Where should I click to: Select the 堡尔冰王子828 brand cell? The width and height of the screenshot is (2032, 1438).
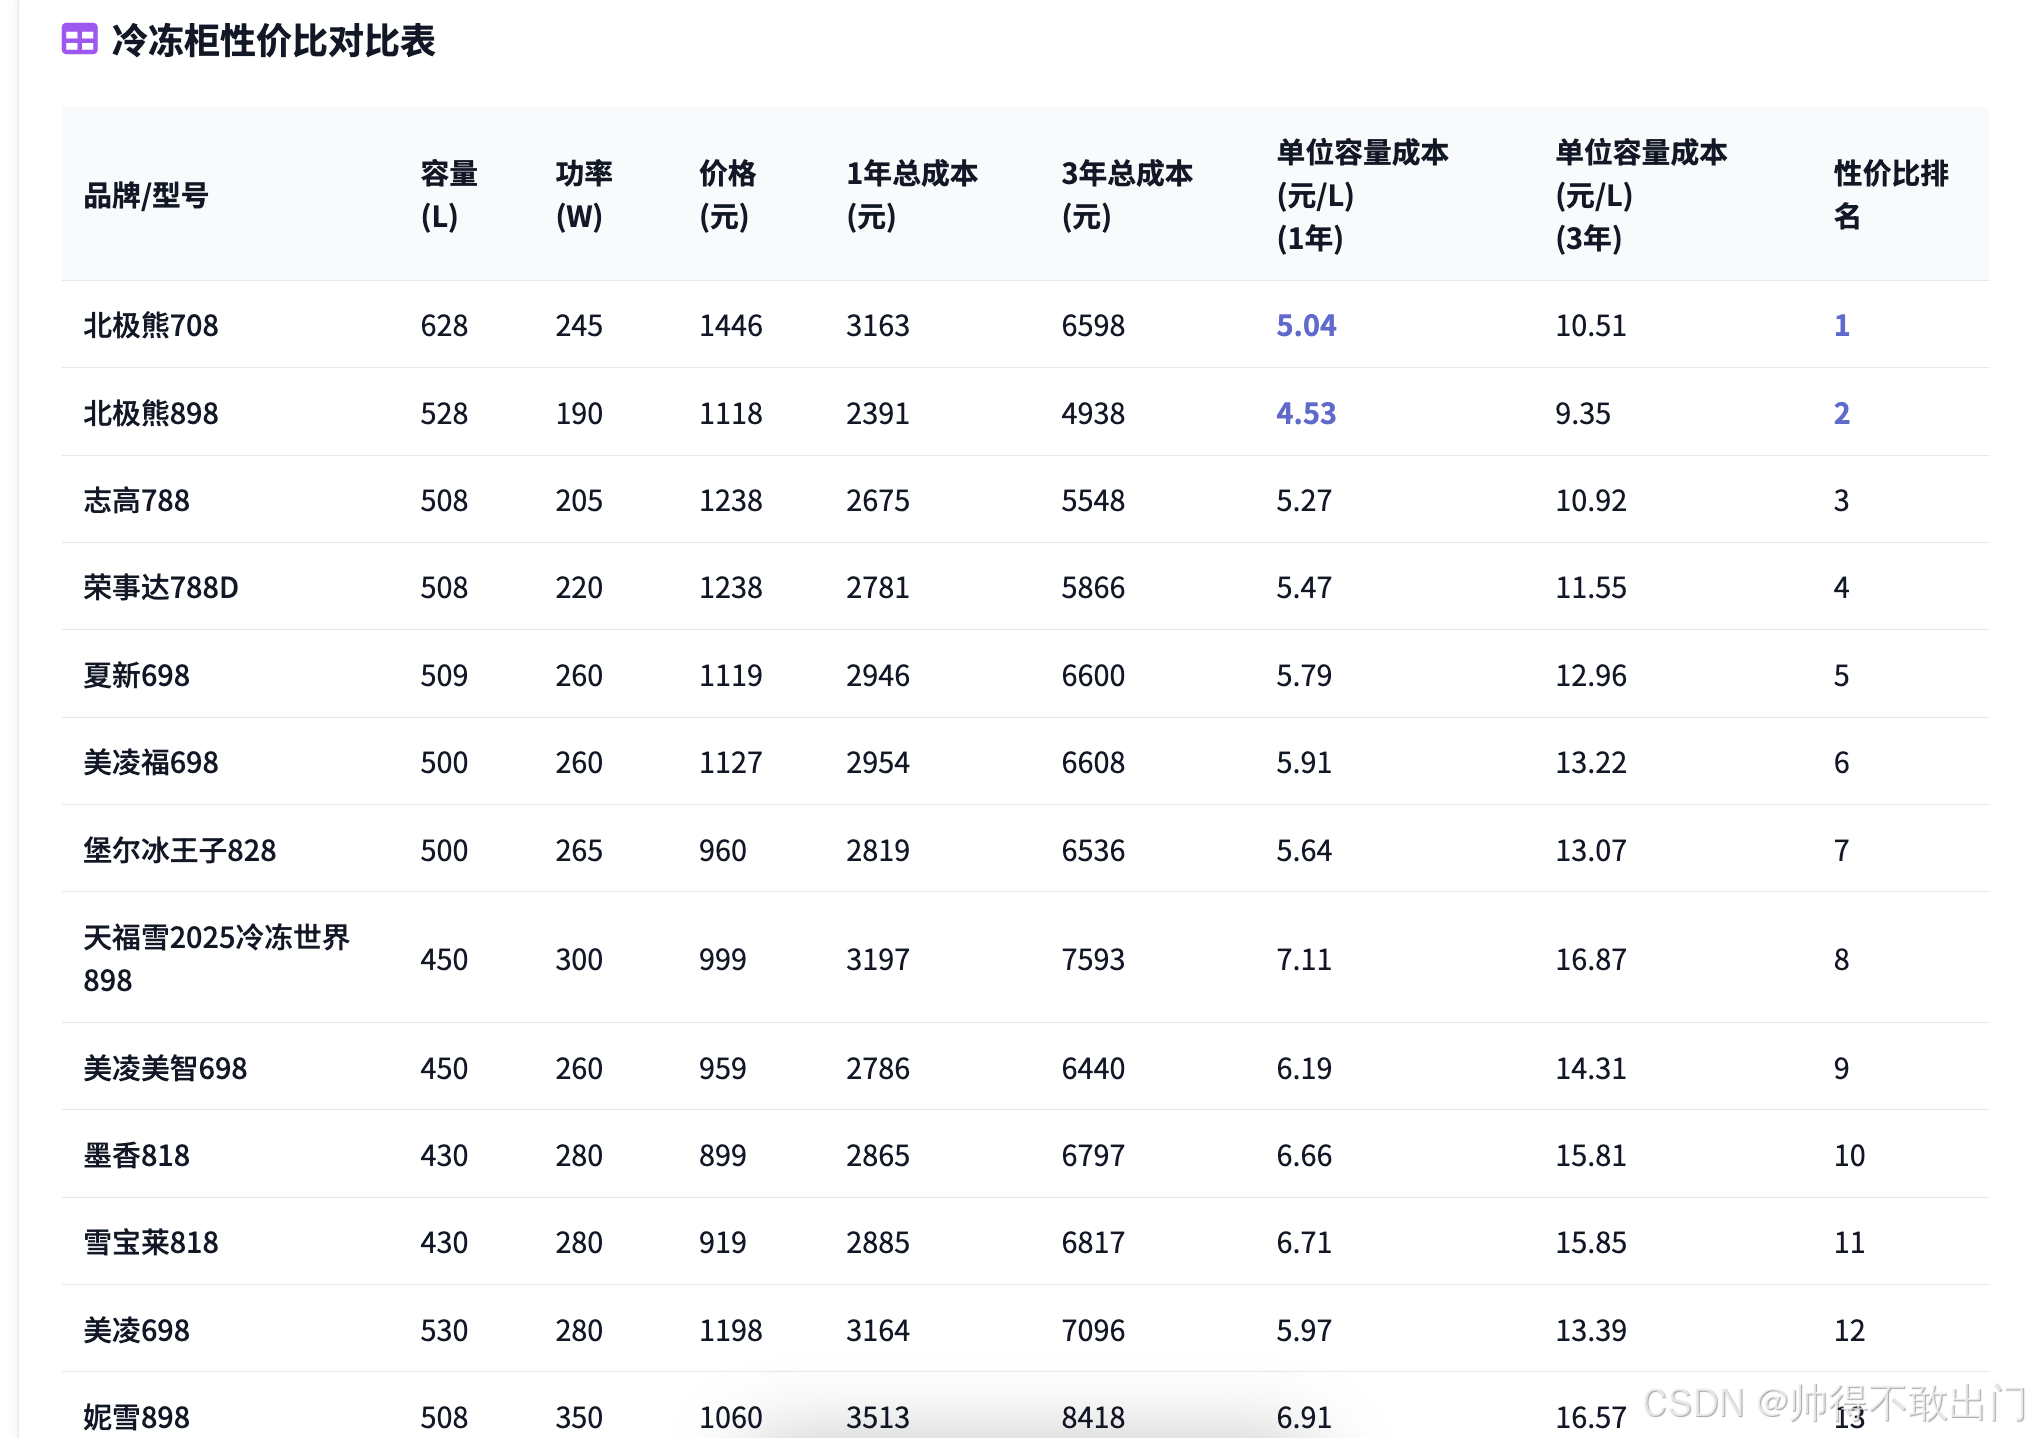[x=180, y=850]
